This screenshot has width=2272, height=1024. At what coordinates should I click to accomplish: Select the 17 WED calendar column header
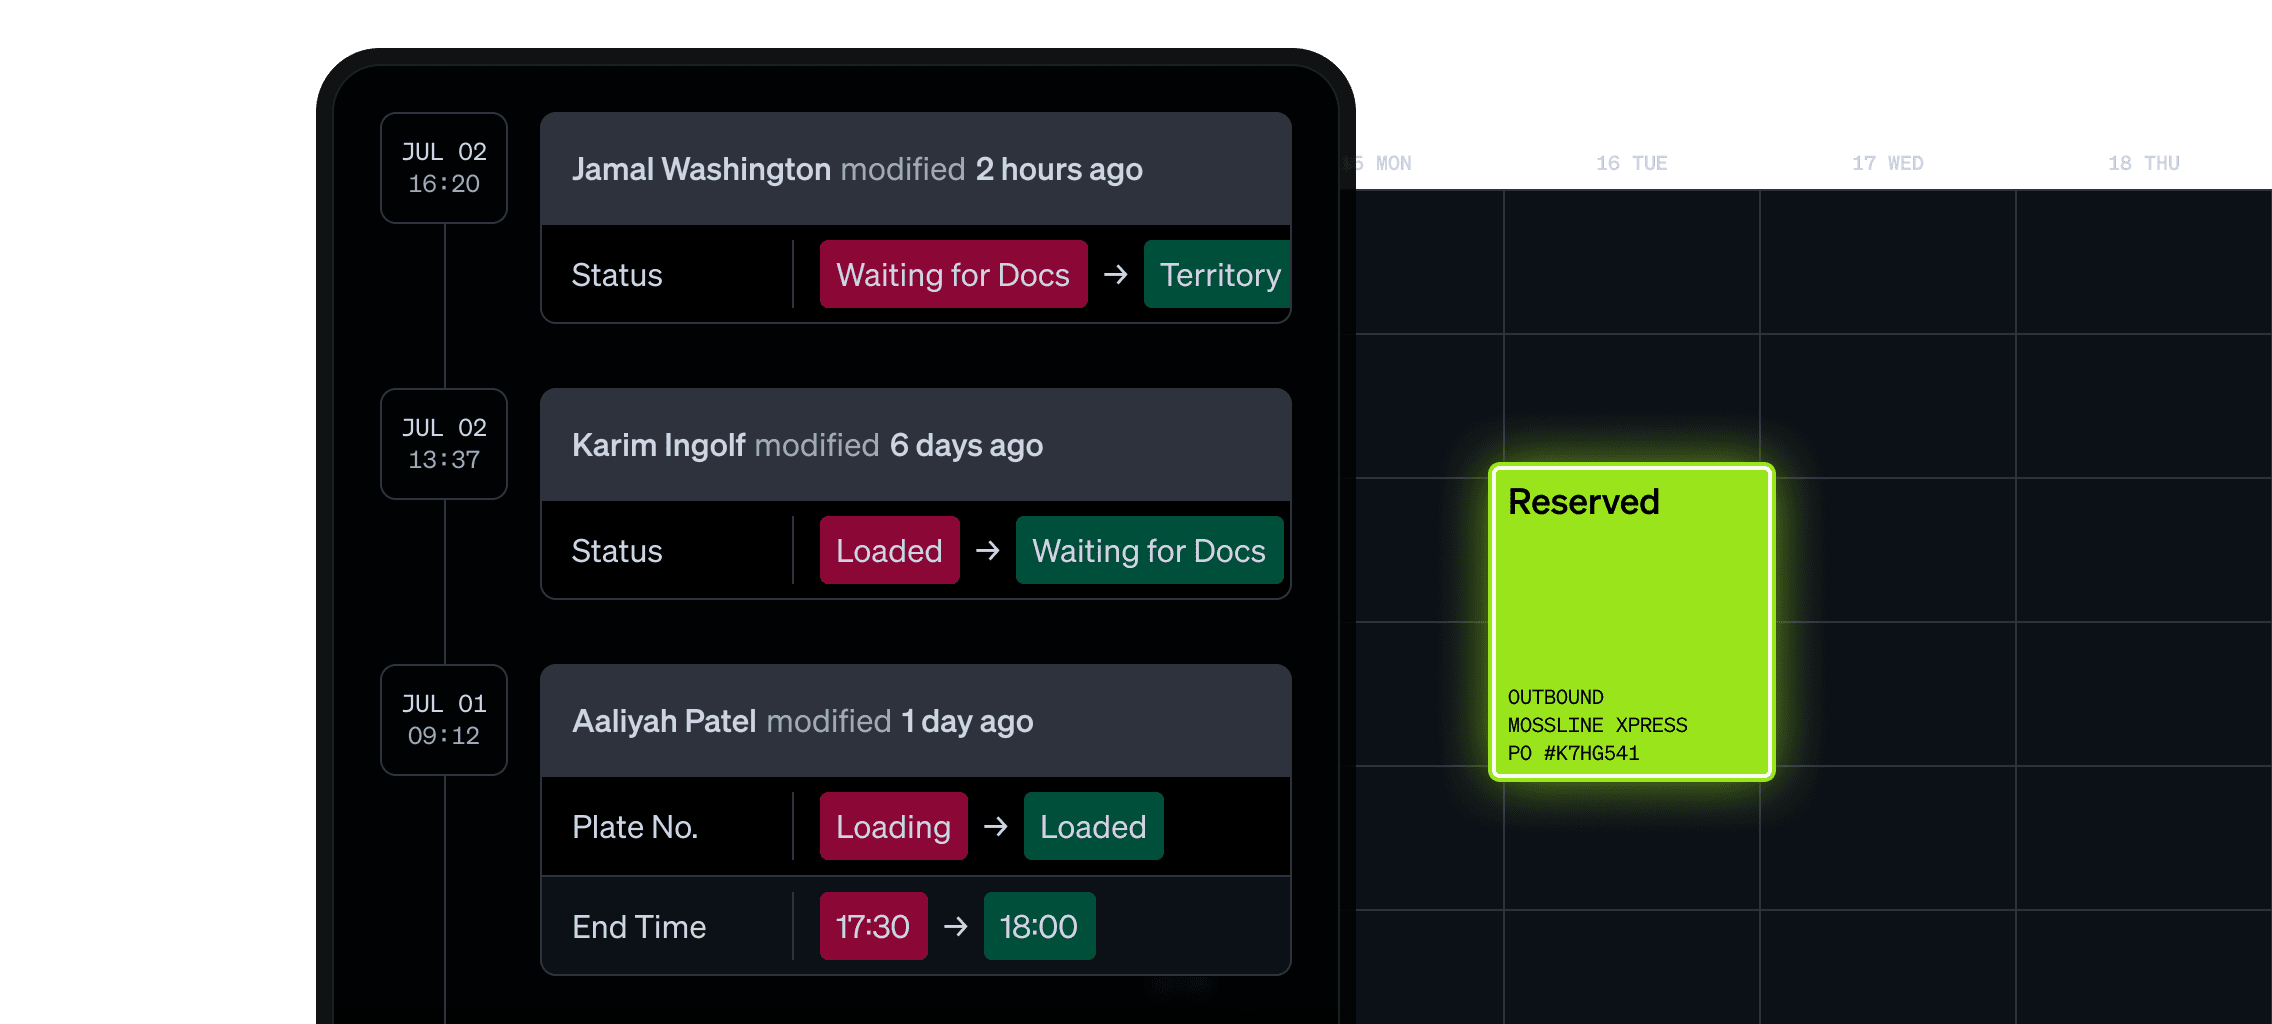pyautogui.click(x=1887, y=163)
